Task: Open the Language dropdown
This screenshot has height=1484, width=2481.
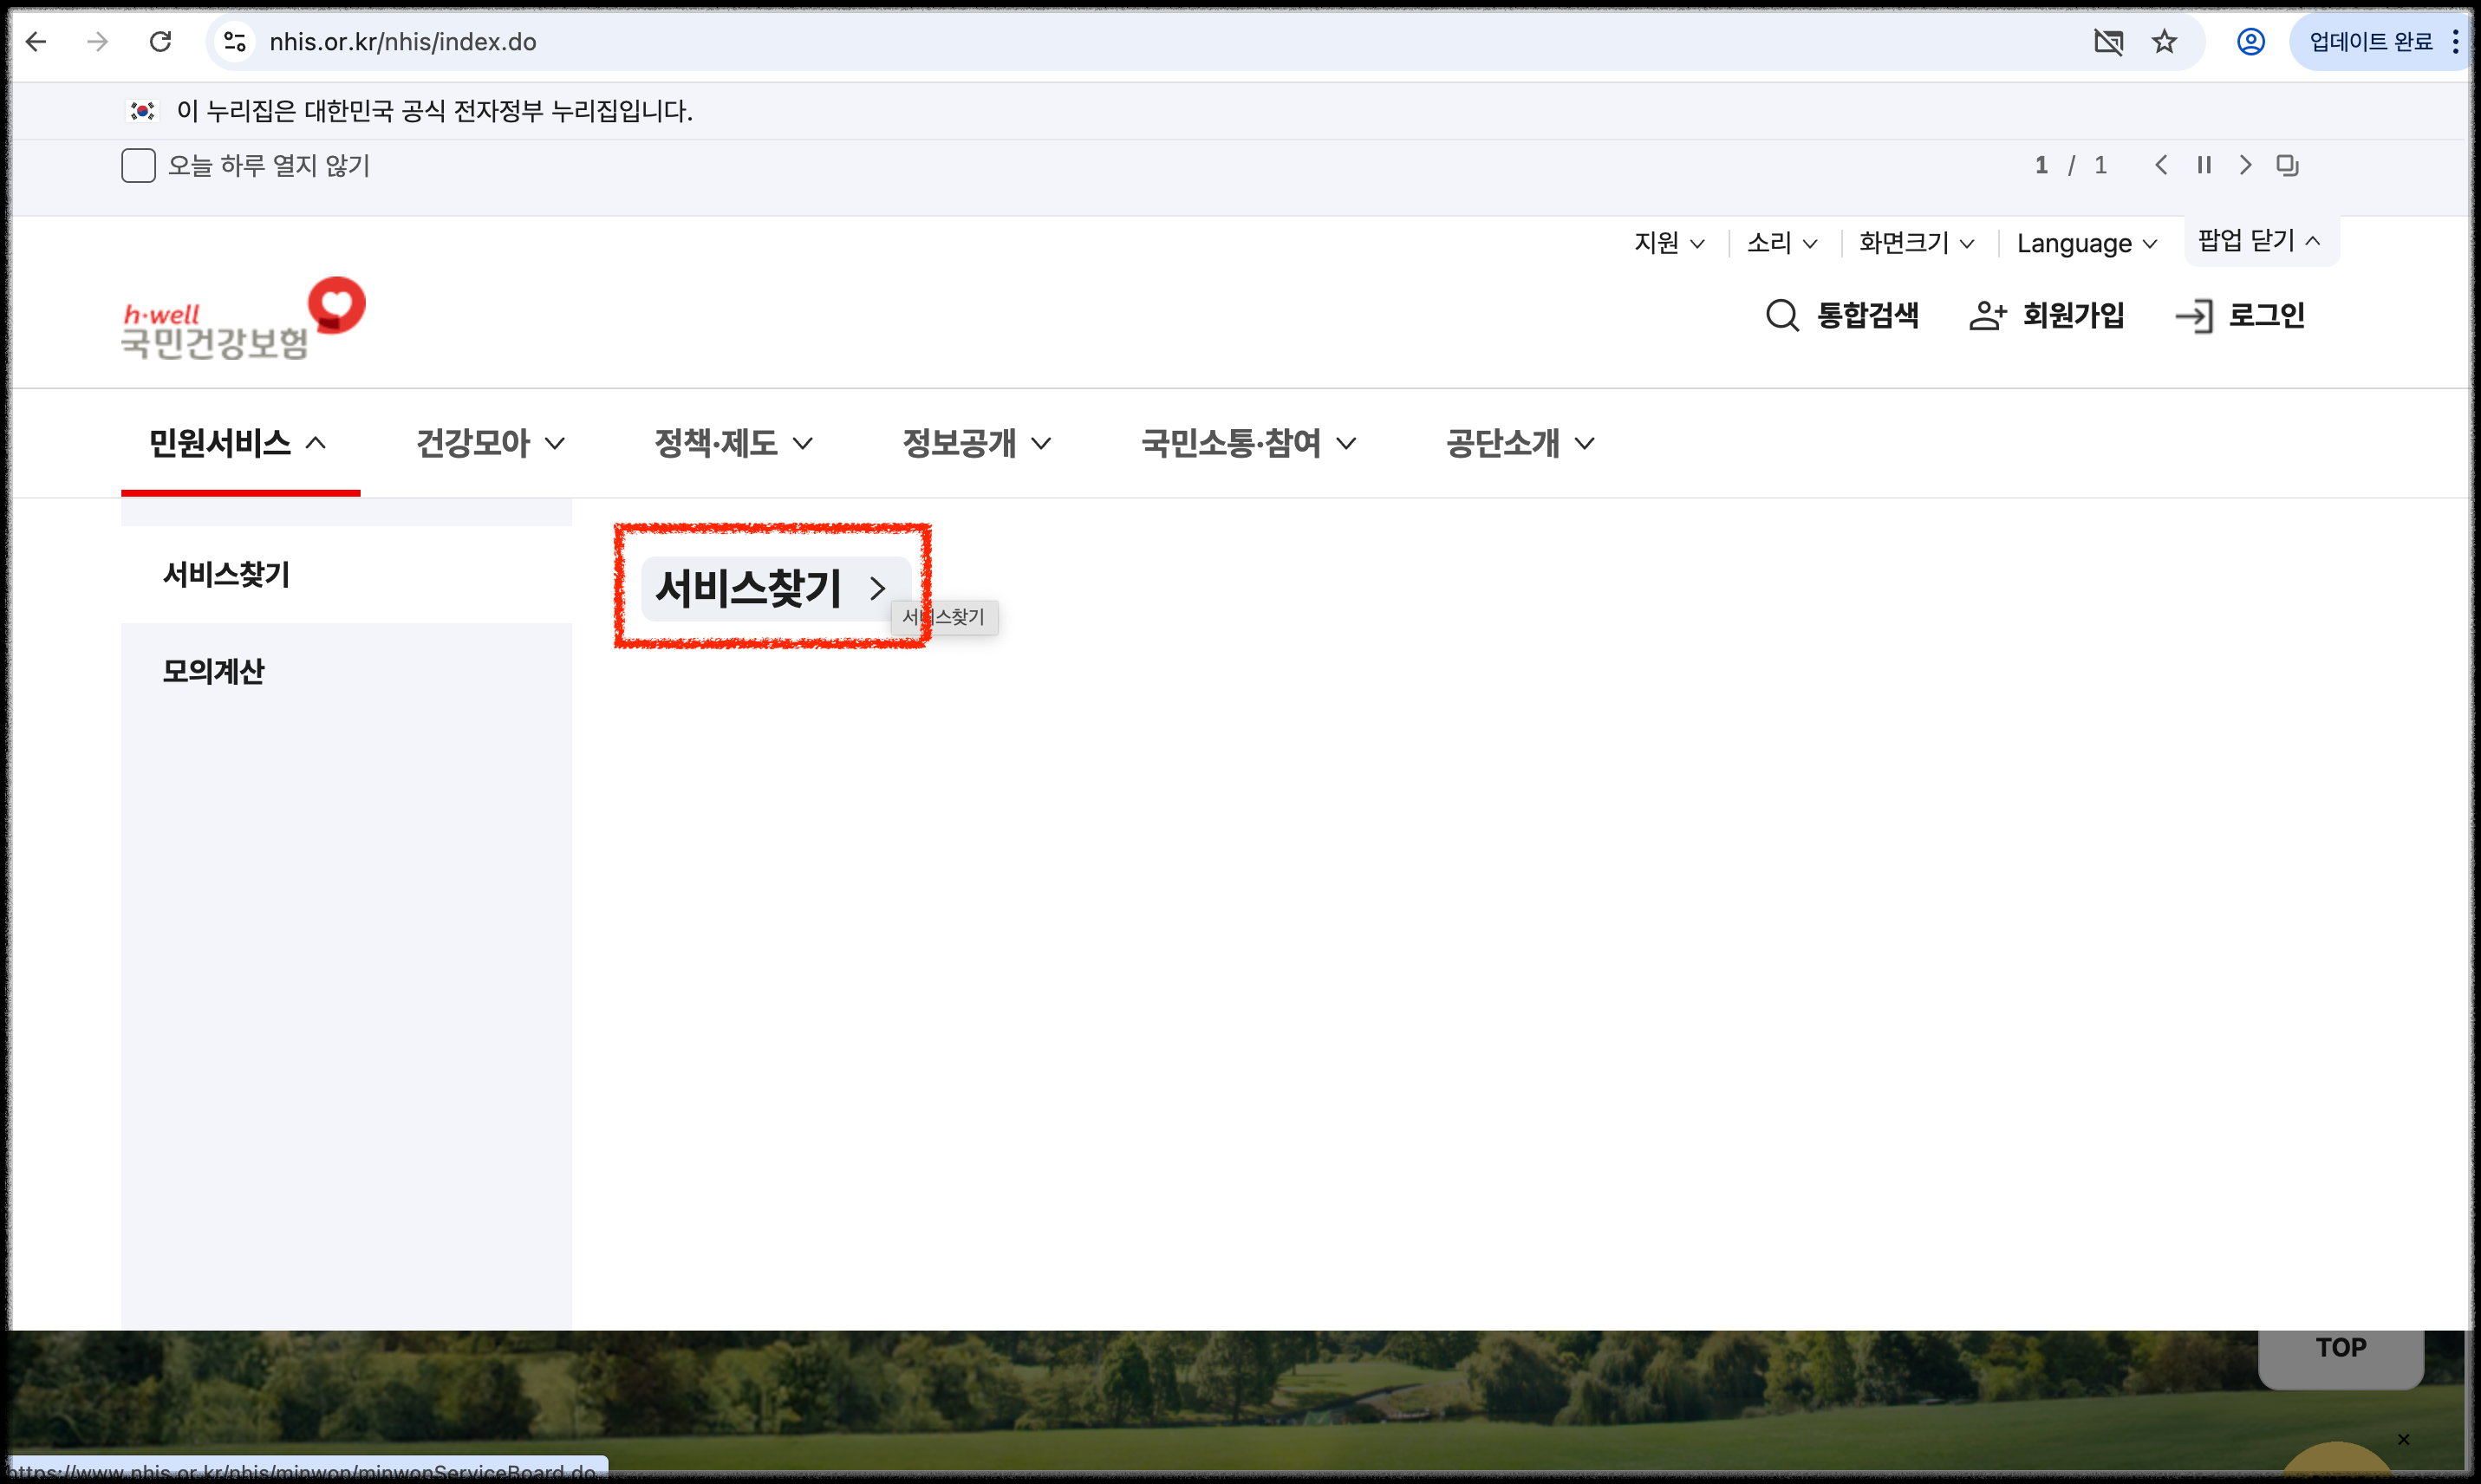Action: pos(2086,243)
